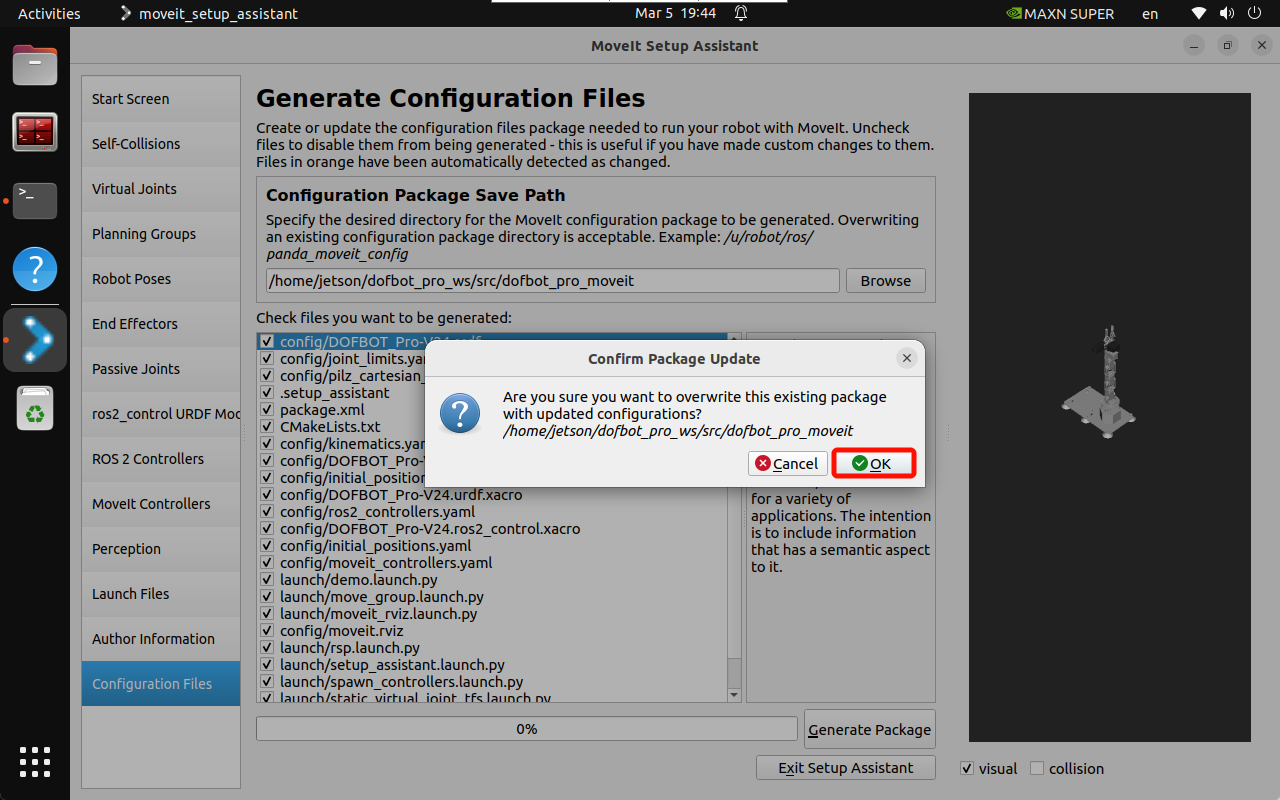Click the 0% generation progress bar
Viewport: 1280px width, 800px height.
tap(527, 729)
